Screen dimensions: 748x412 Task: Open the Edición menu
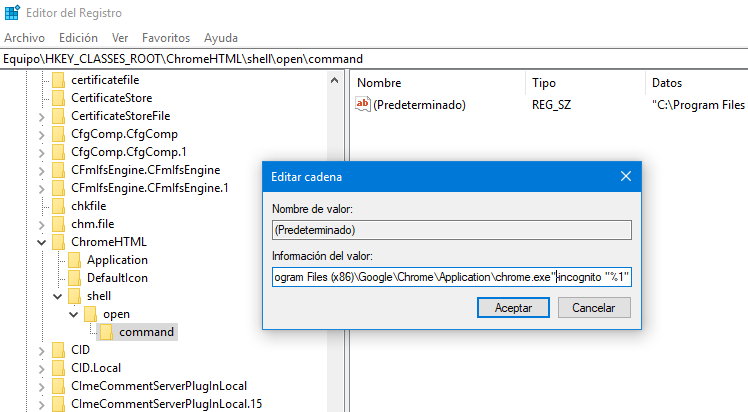(78, 37)
